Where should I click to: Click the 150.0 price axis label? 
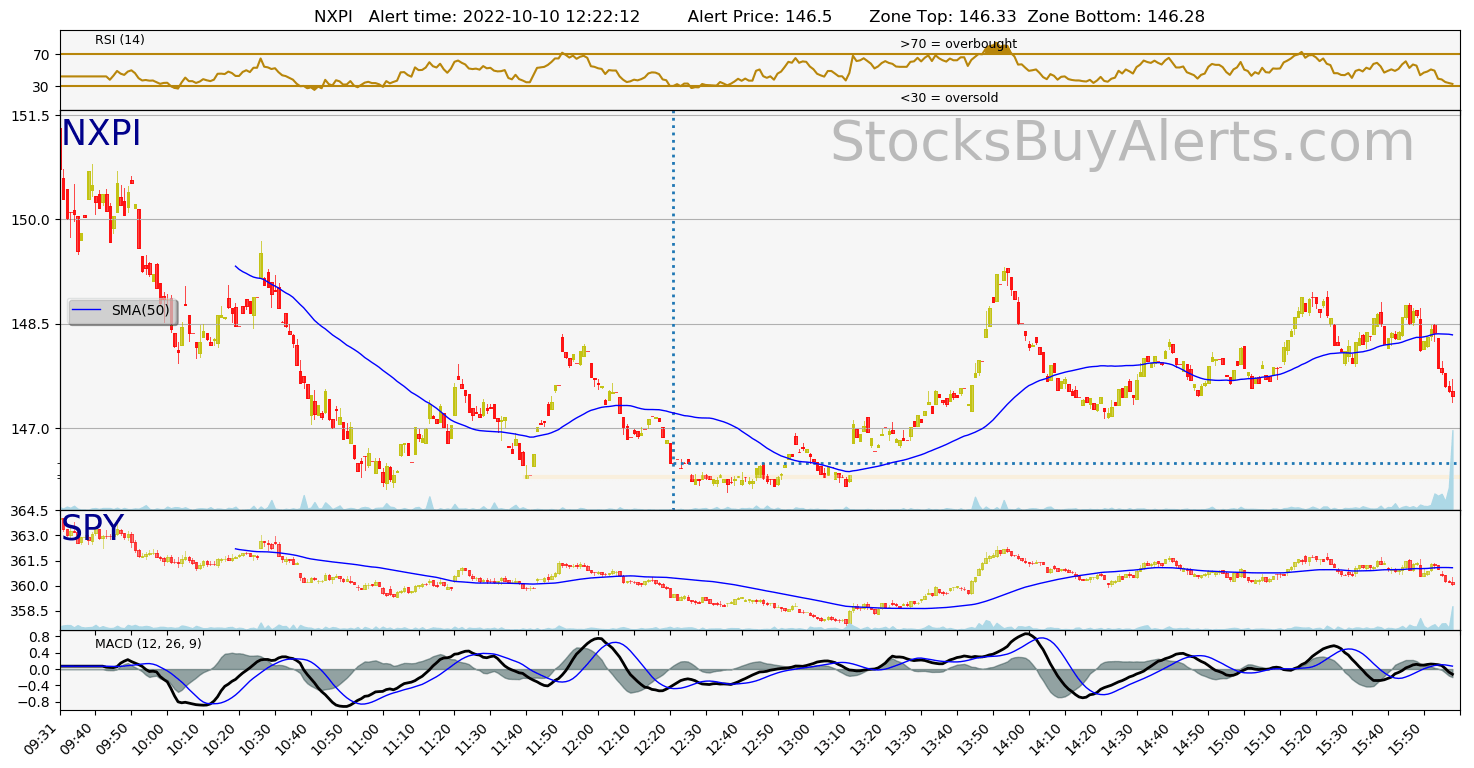click(x=31, y=220)
